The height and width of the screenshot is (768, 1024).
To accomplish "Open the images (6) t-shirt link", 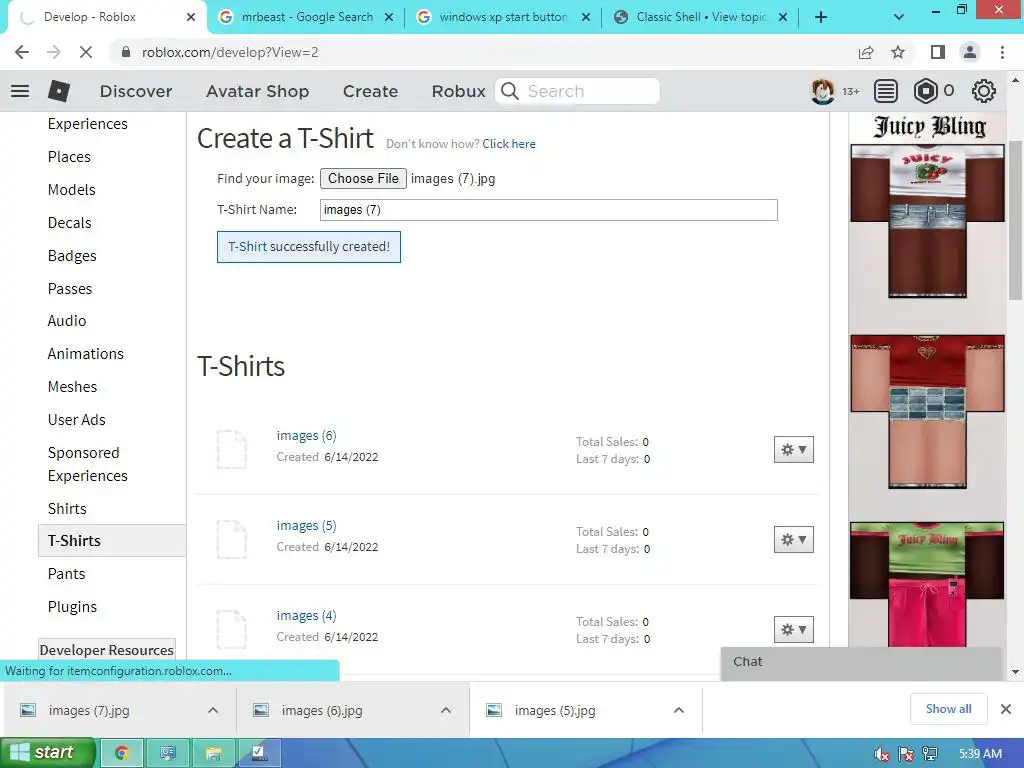I will [306, 436].
